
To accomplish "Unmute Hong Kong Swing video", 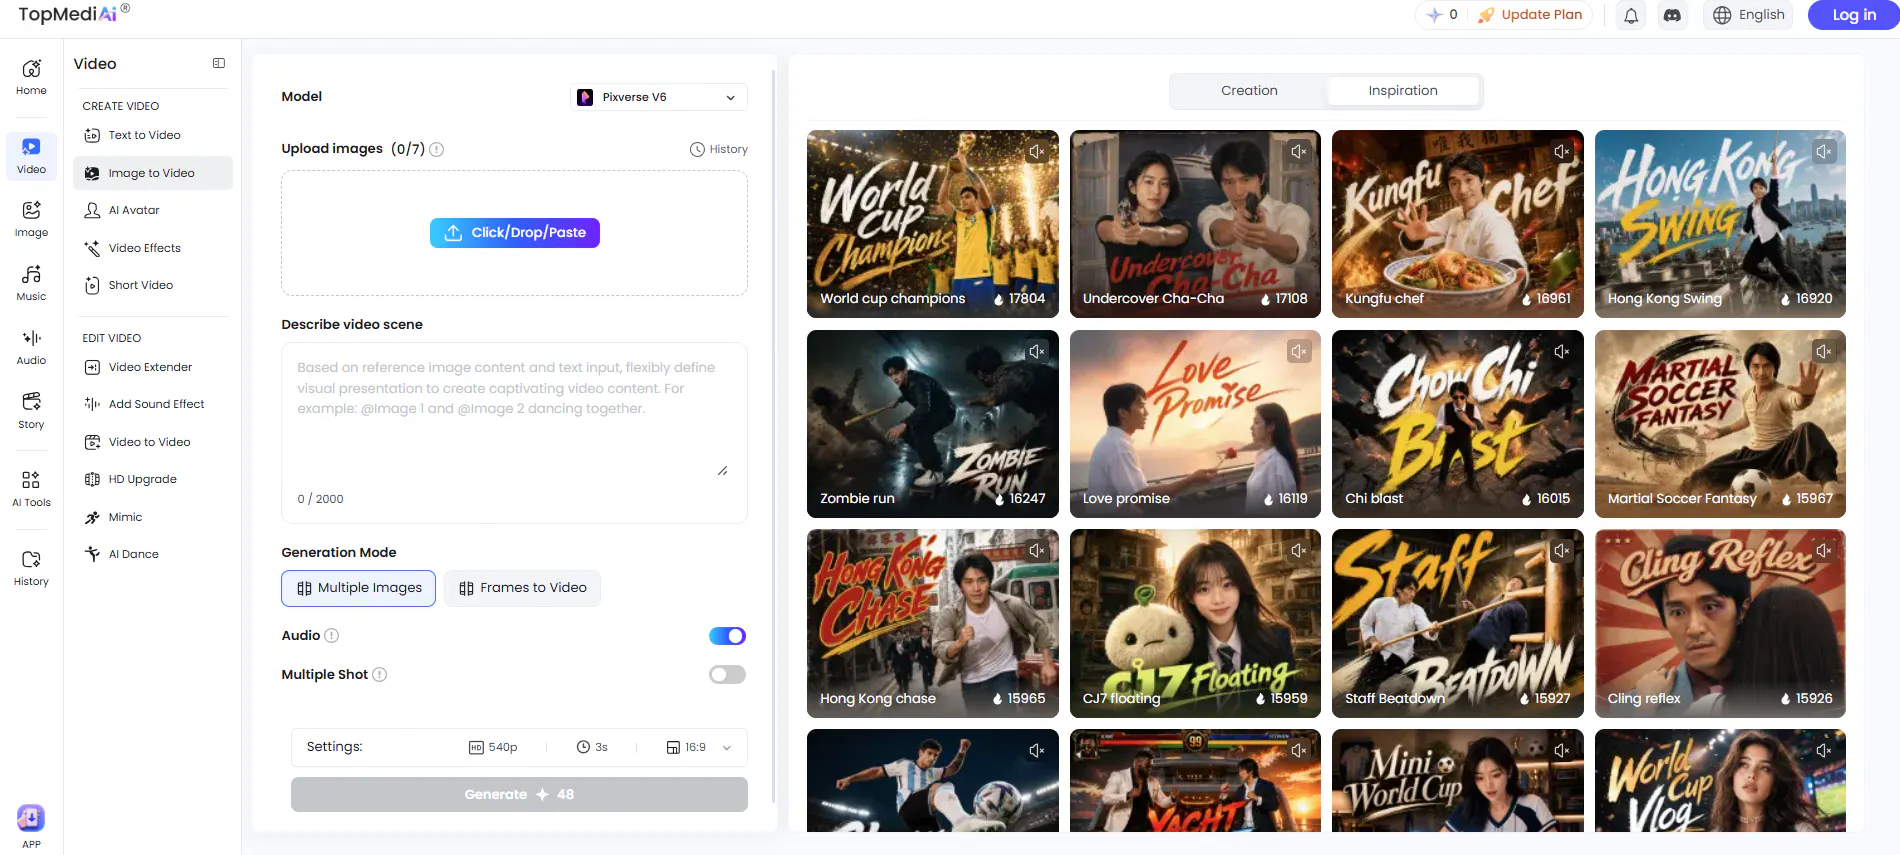I will 1824,152.
